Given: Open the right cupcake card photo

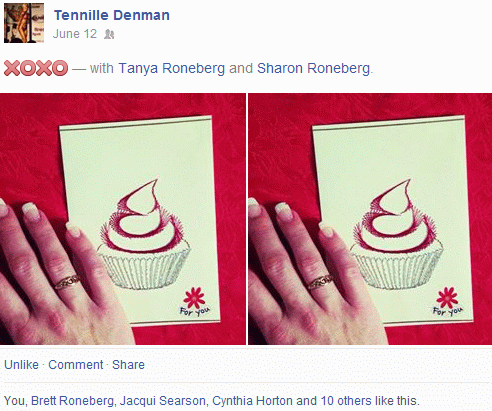Looking at the screenshot, I should 370,219.
